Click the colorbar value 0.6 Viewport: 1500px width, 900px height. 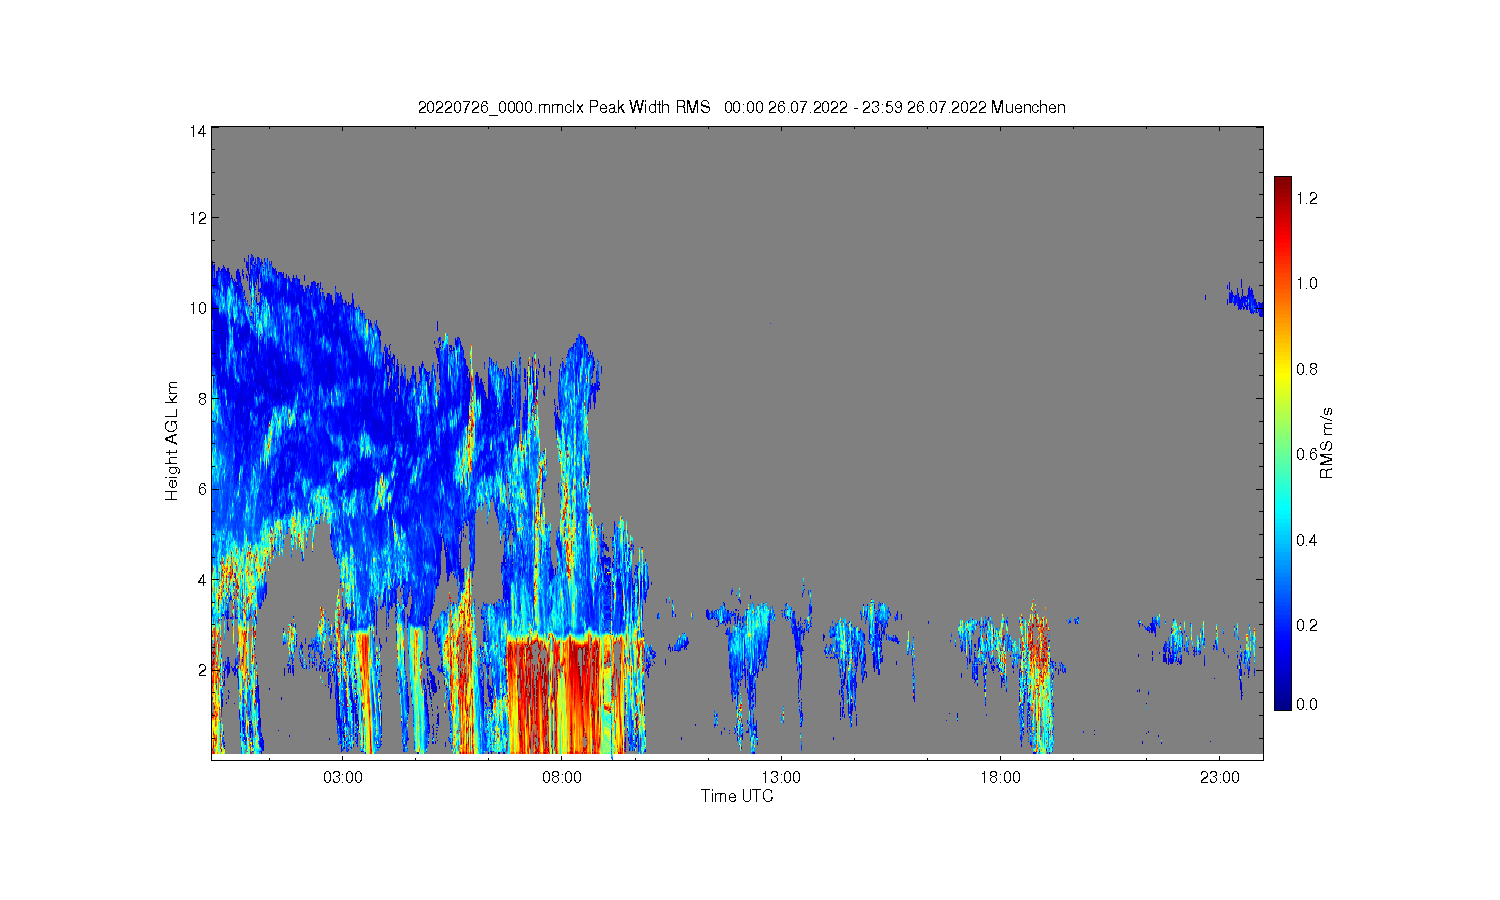point(1307,454)
